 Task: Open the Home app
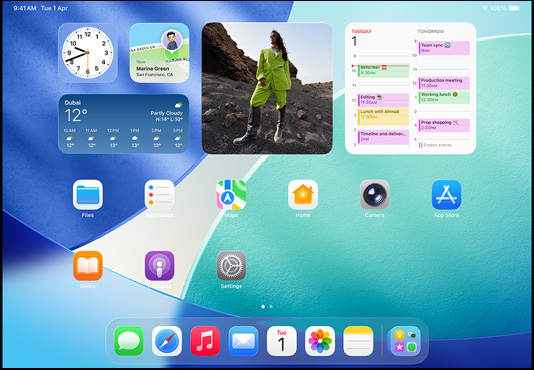pyautogui.click(x=303, y=195)
